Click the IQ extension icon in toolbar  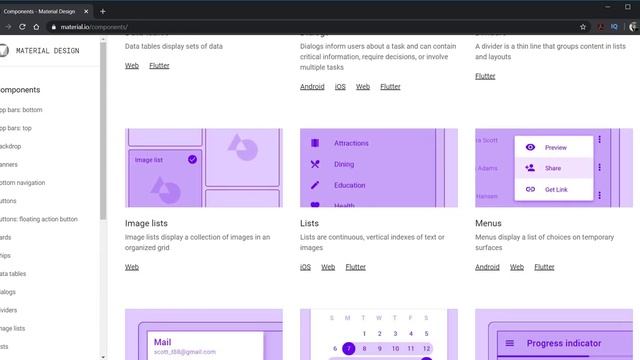pos(614,27)
